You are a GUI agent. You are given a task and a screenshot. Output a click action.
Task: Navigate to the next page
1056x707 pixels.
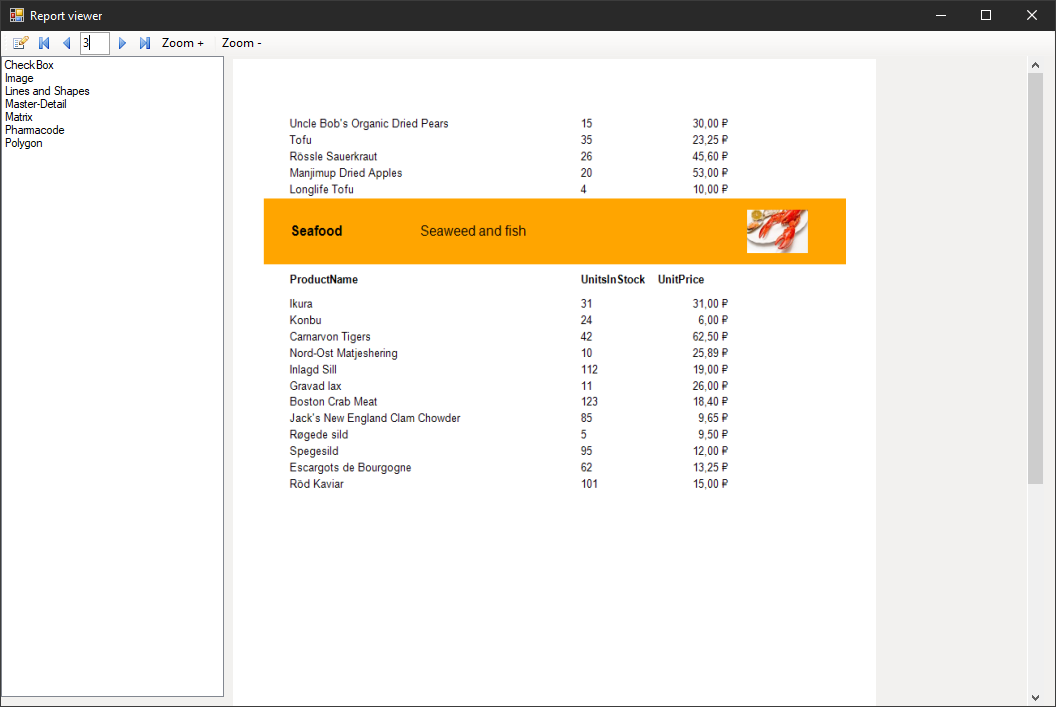point(122,43)
